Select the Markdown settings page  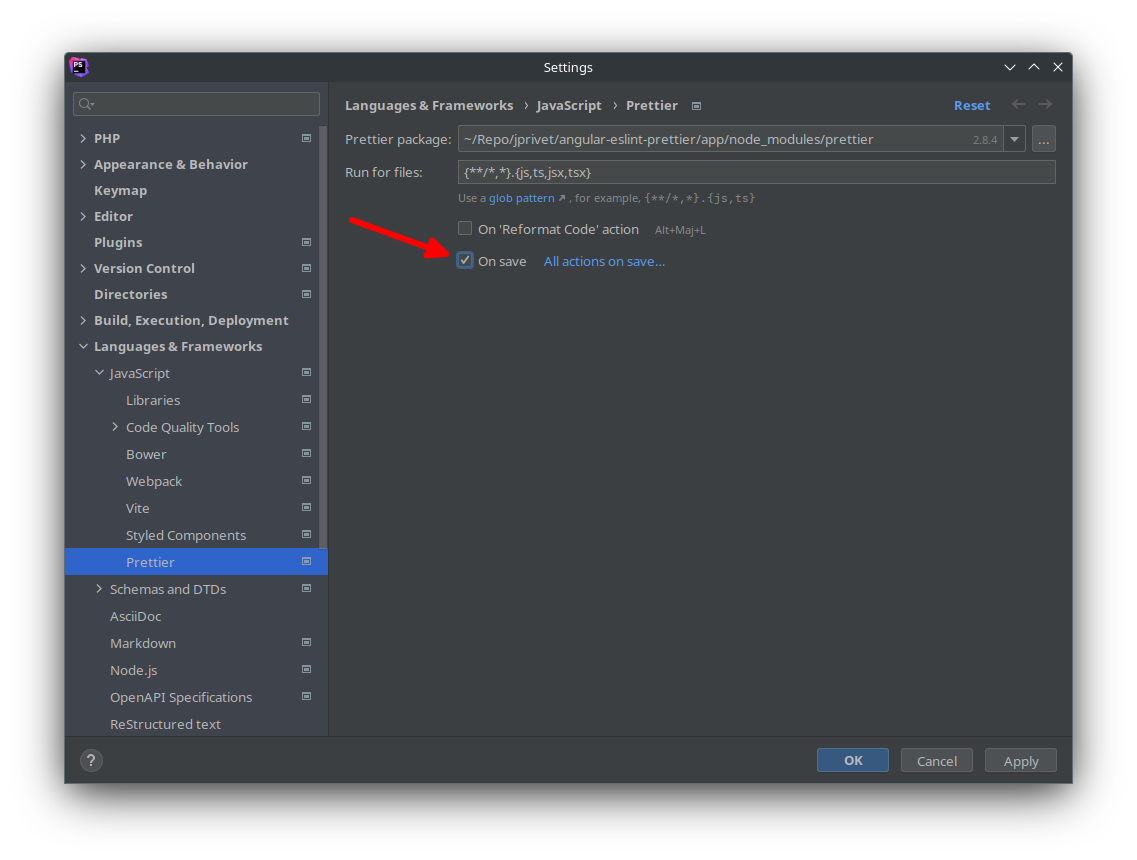pyautogui.click(x=143, y=643)
